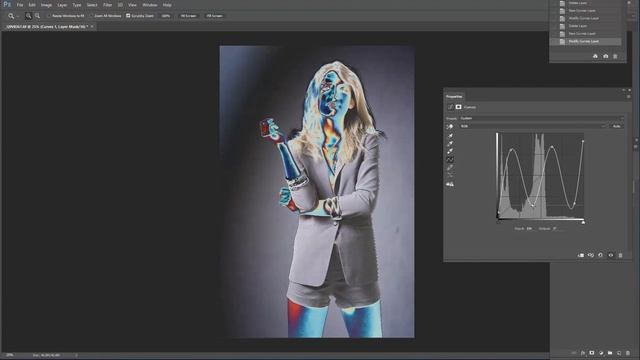Screen dimensions: 640x360
Task: Select the white point eyedropper
Action: click(450, 151)
